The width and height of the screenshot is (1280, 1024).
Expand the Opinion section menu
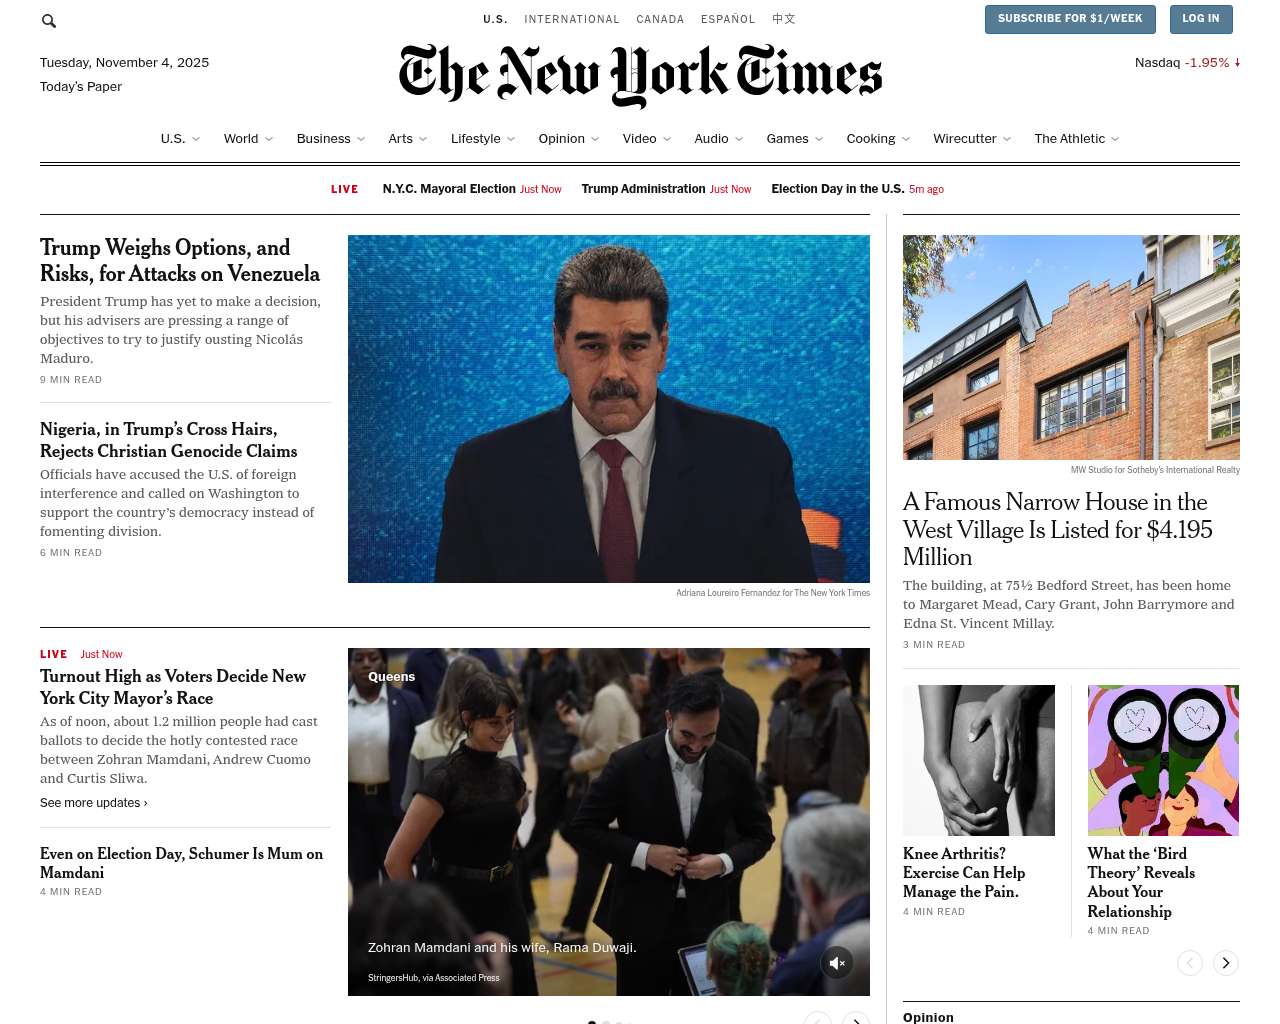[569, 139]
